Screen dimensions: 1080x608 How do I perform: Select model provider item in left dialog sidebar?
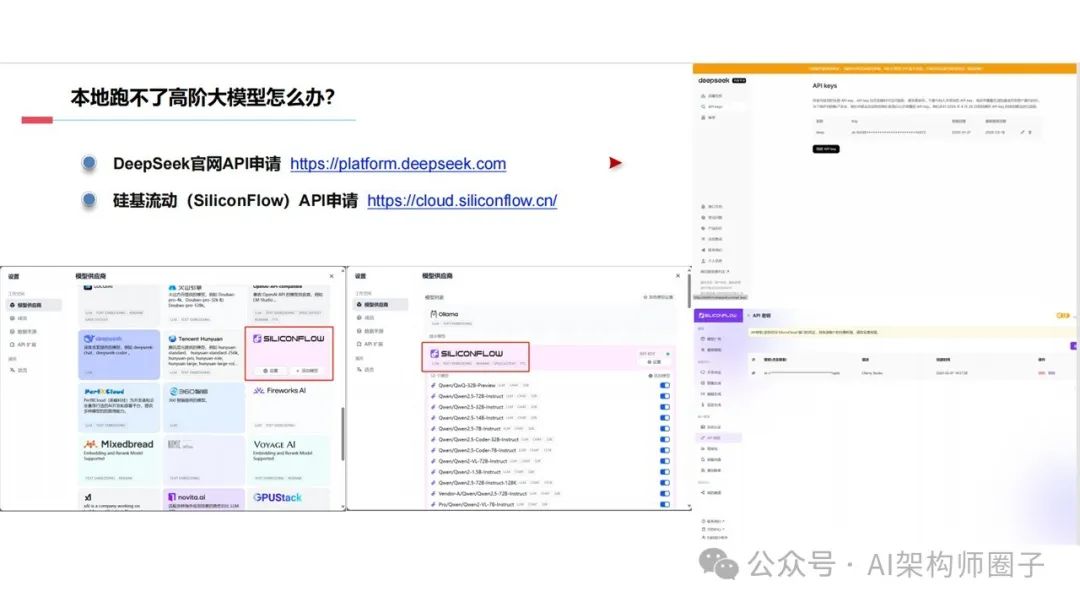[32, 305]
